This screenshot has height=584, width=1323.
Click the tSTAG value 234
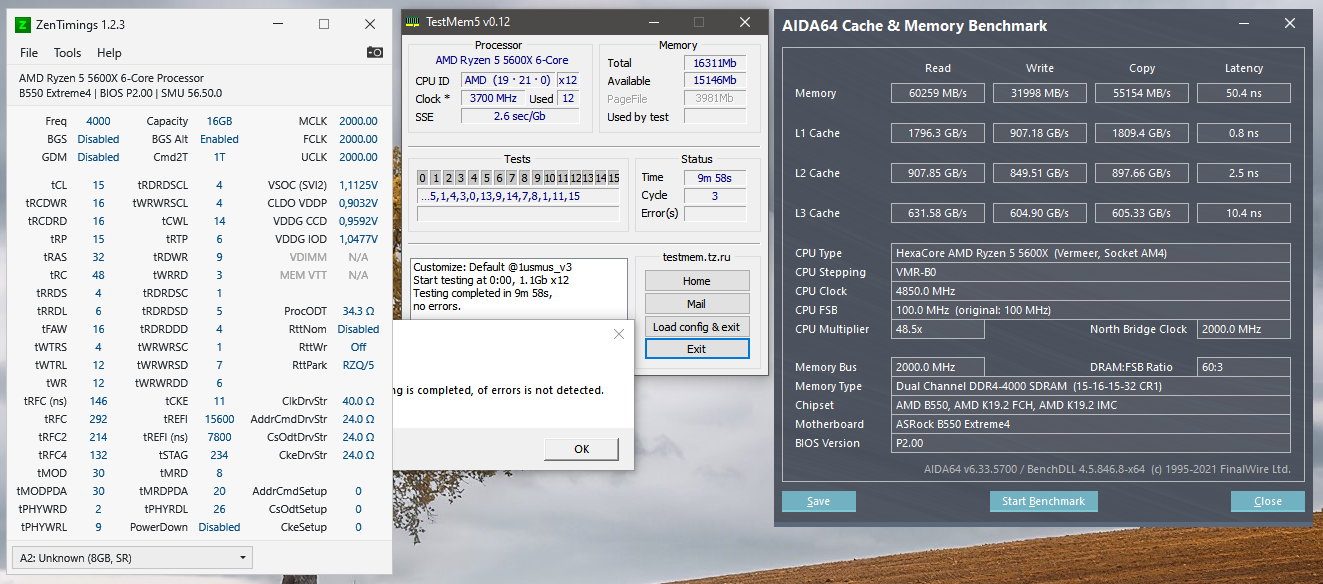pos(219,455)
